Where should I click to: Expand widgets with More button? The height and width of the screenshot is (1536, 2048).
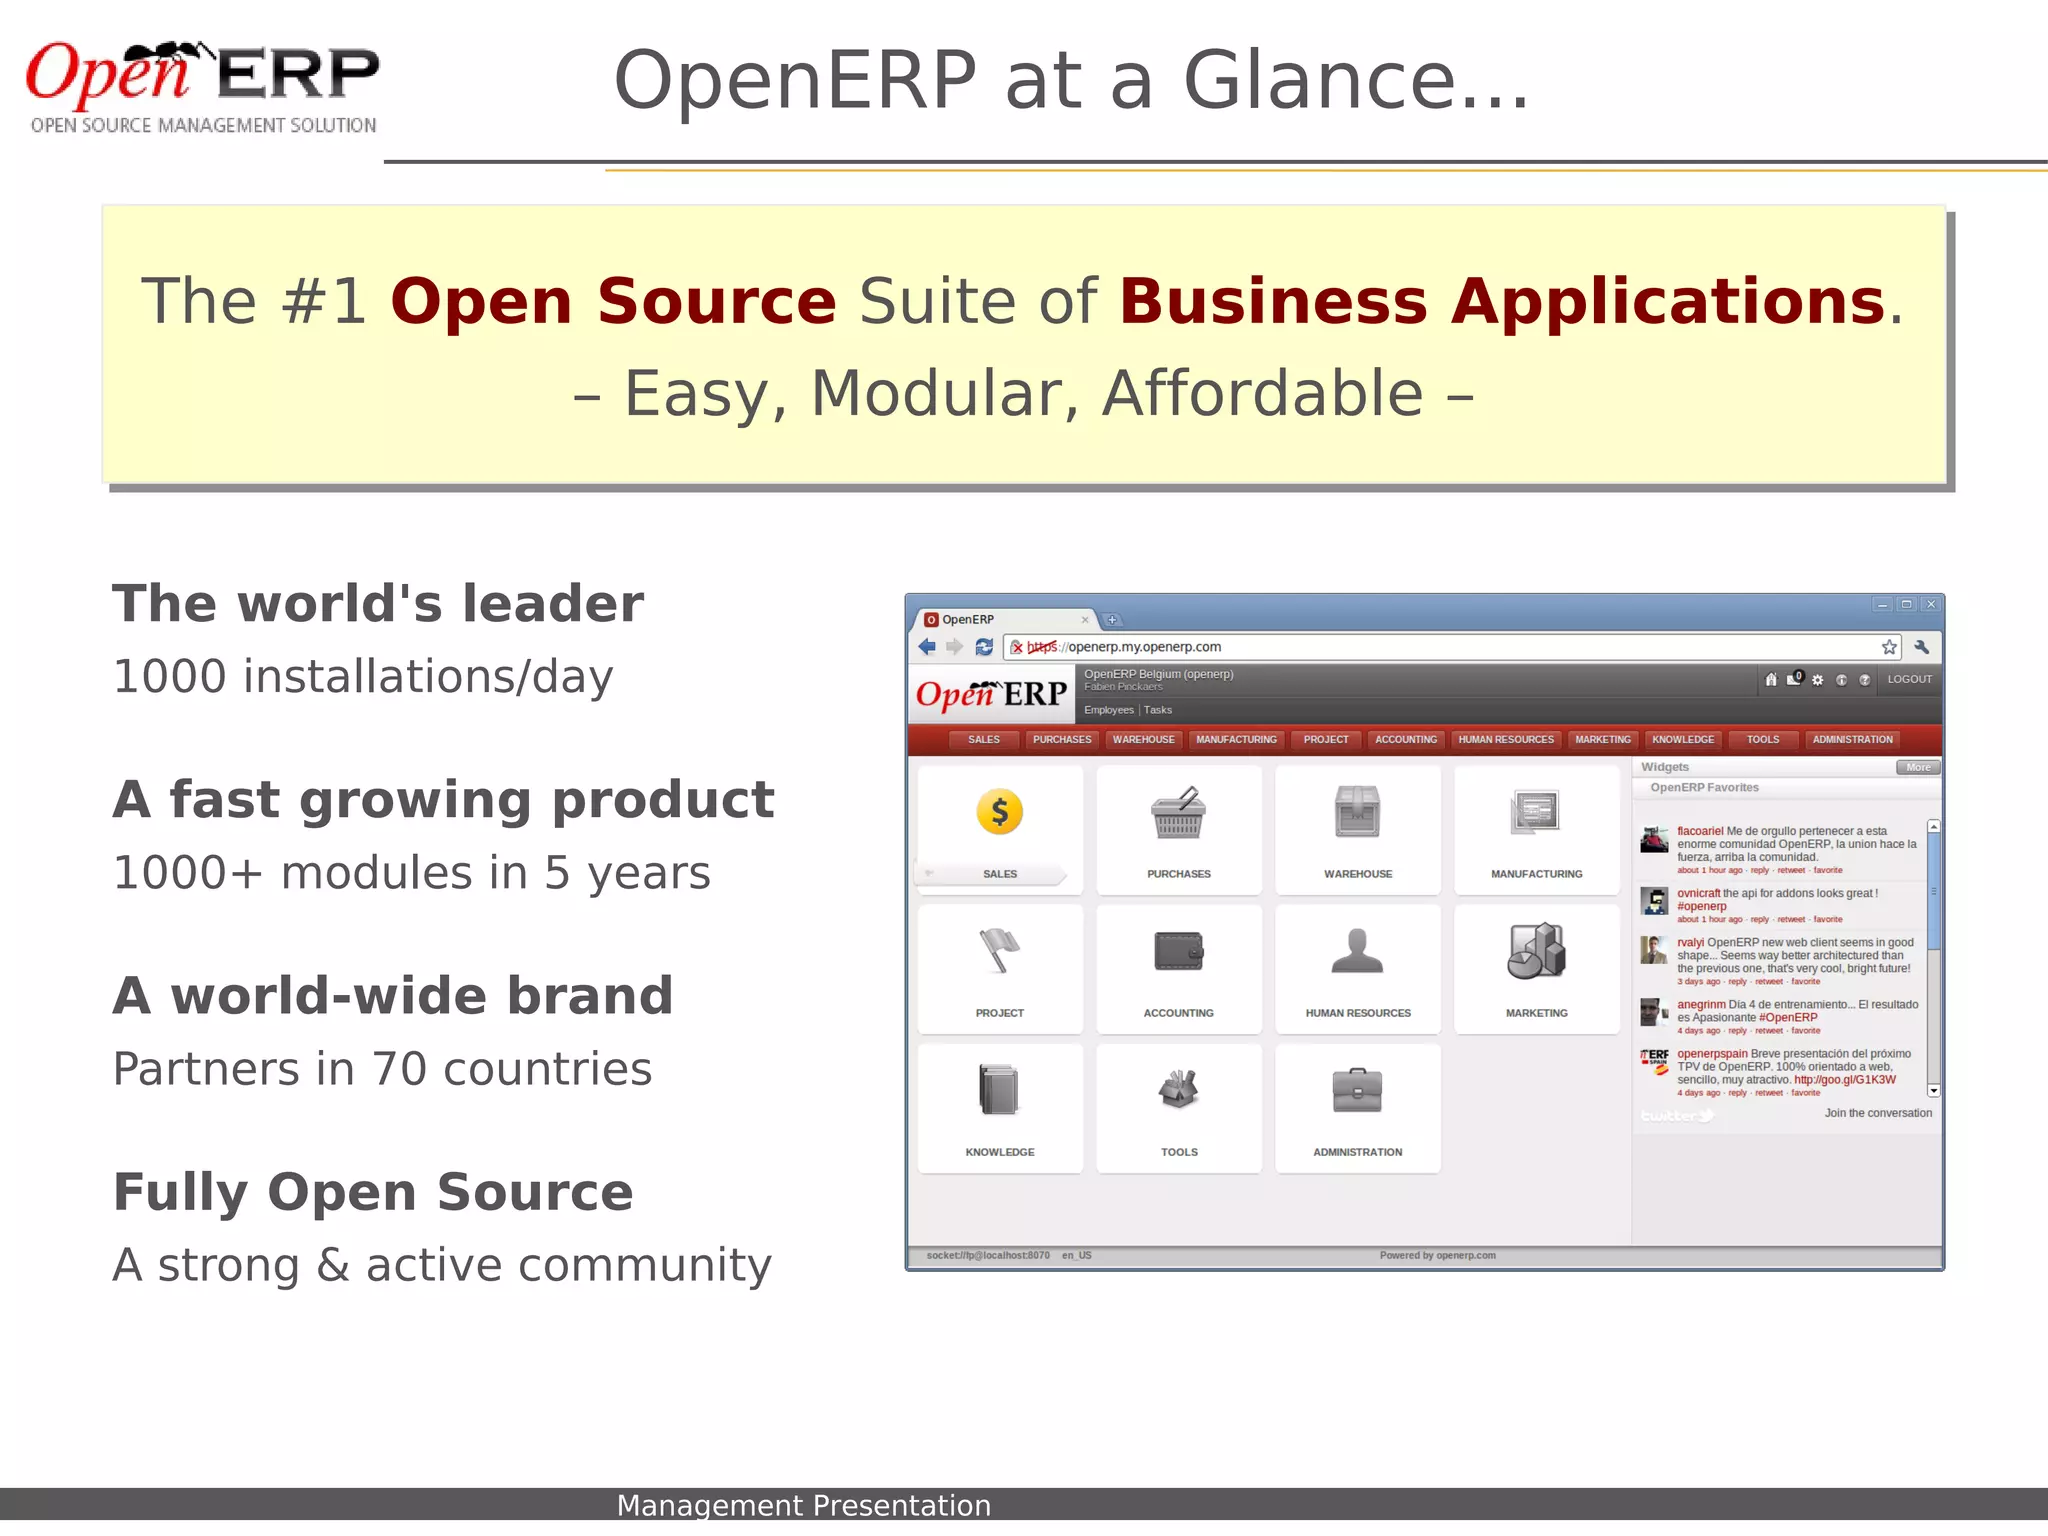tap(1918, 767)
